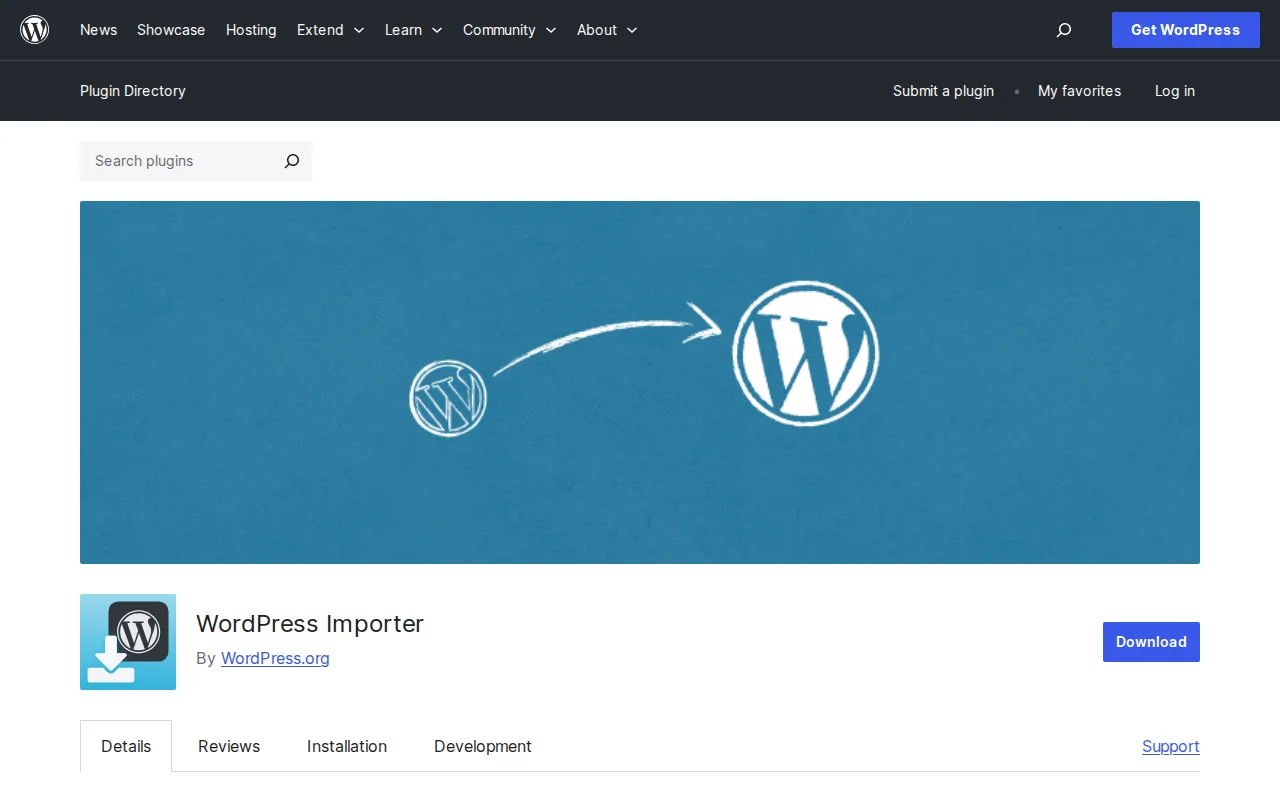
Task: Select the WordPress Importer plugin icon
Action: [127, 642]
